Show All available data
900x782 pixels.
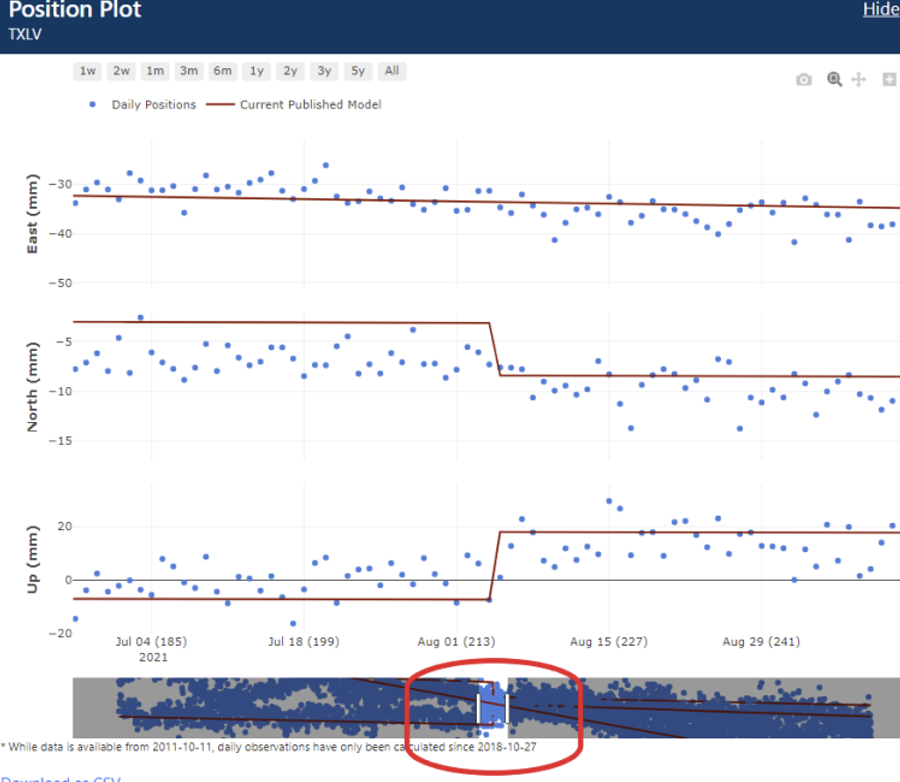(x=392, y=71)
